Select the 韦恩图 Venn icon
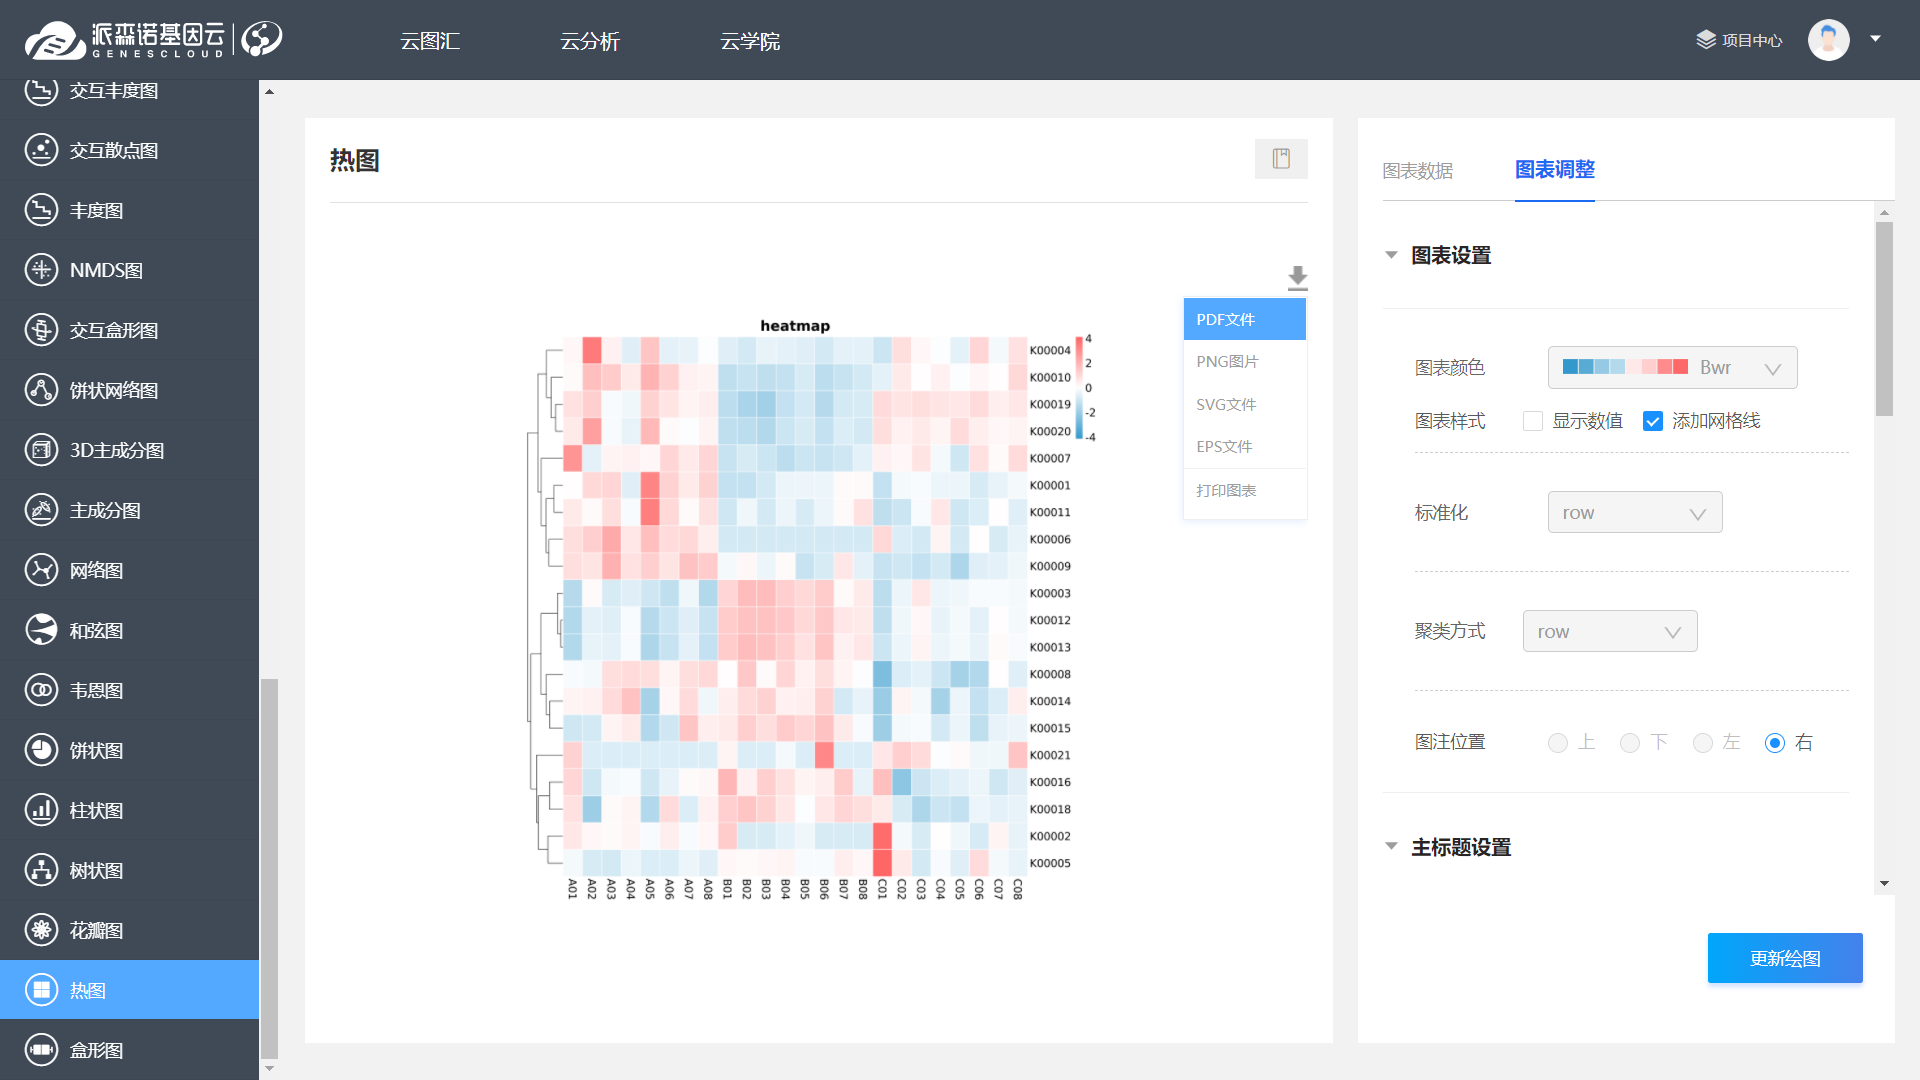This screenshot has height=1080, width=1920. 41,690
